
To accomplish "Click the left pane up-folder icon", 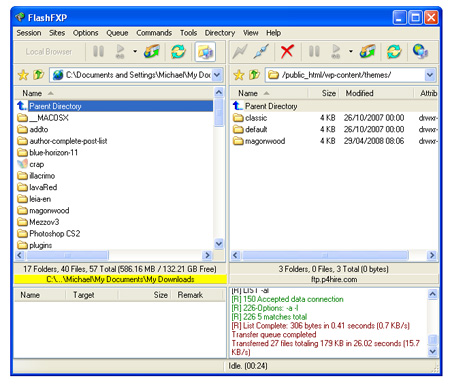I will click(x=38, y=75).
